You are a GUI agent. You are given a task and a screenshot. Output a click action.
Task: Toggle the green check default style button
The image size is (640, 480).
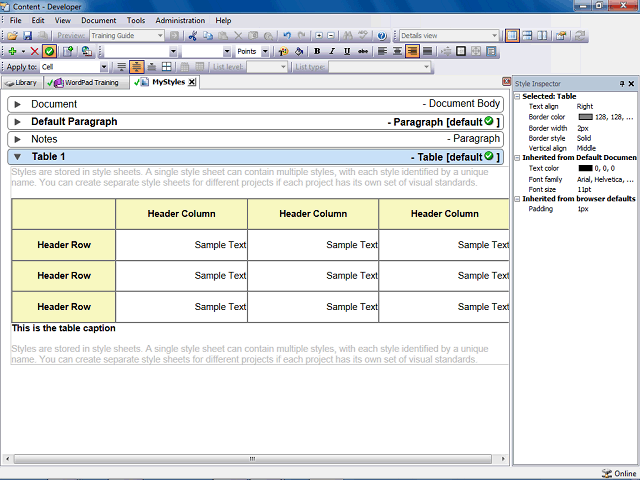49,51
